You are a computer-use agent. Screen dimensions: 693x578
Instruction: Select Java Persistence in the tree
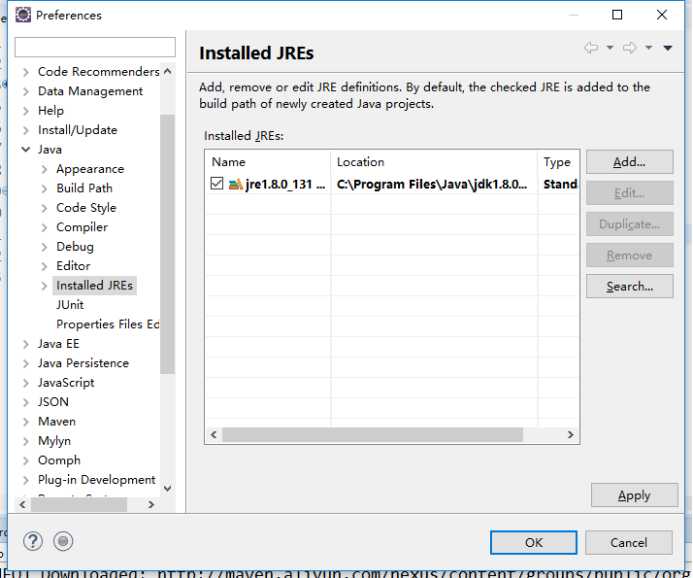[83, 363]
